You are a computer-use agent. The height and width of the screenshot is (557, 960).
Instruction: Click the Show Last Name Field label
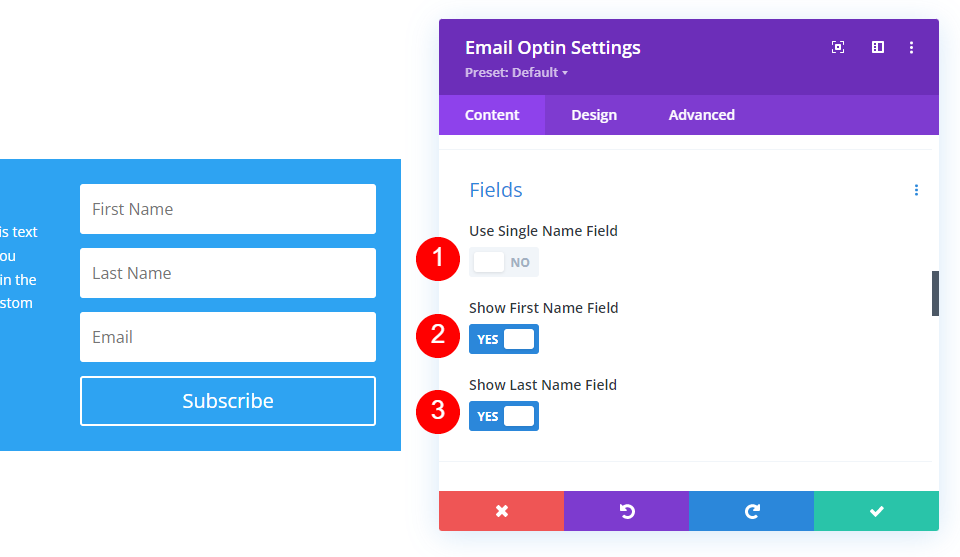(x=543, y=385)
